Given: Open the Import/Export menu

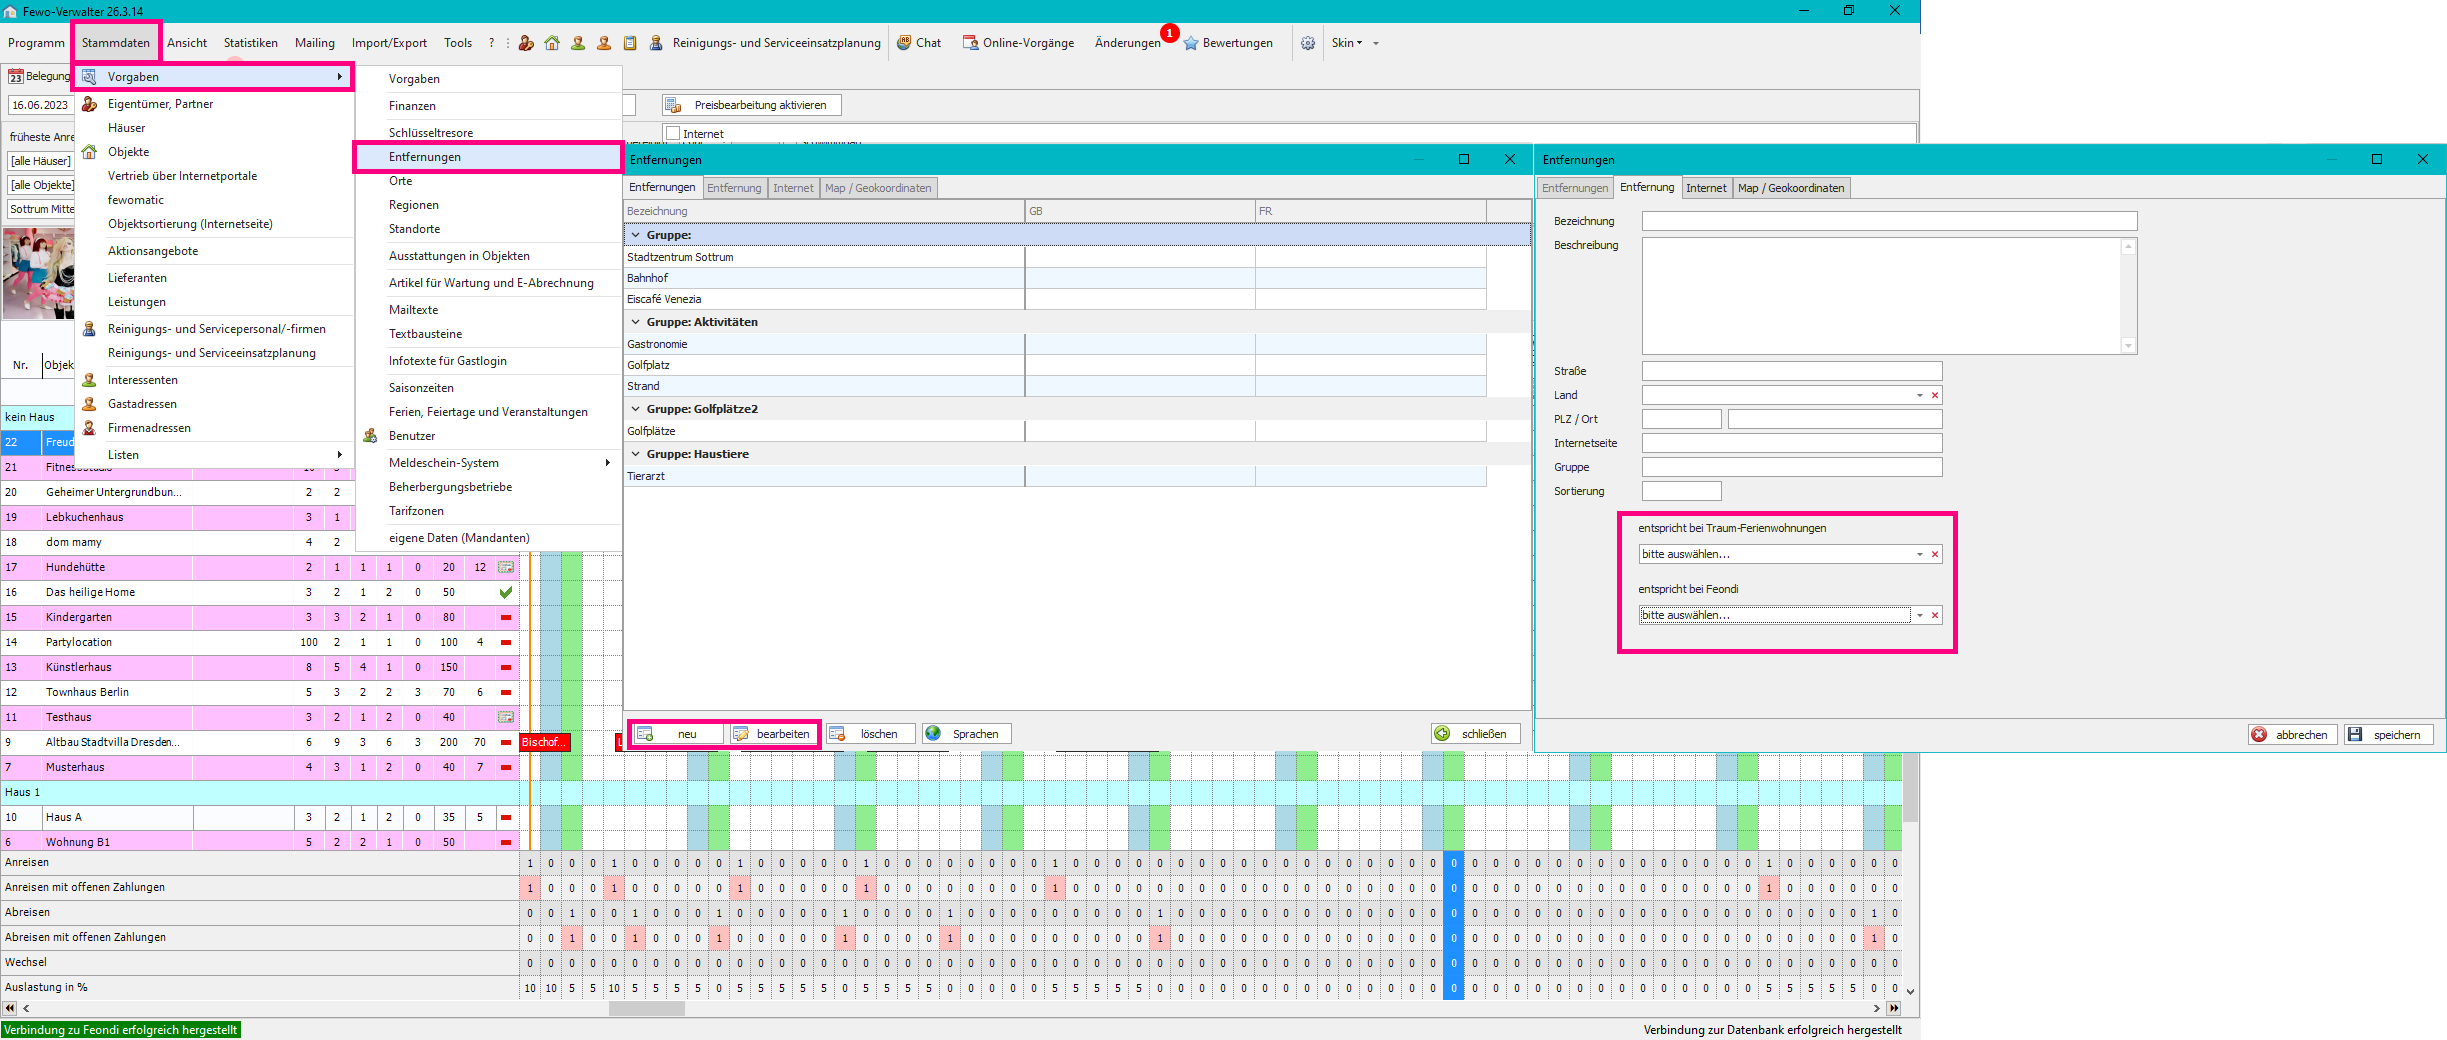Looking at the screenshot, I should point(389,43).
